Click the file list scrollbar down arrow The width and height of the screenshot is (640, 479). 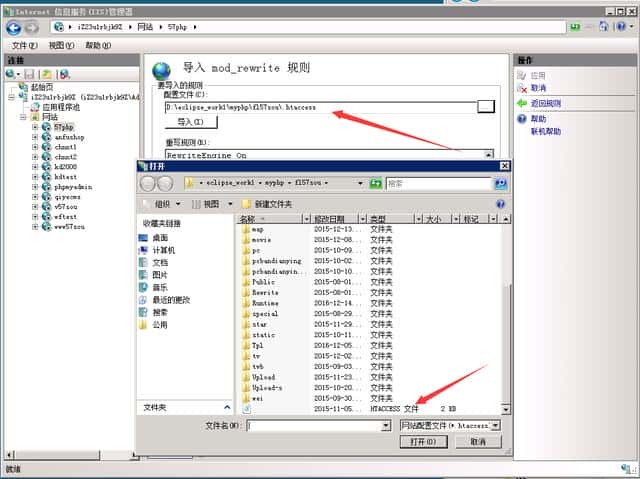tap(506, 408)
